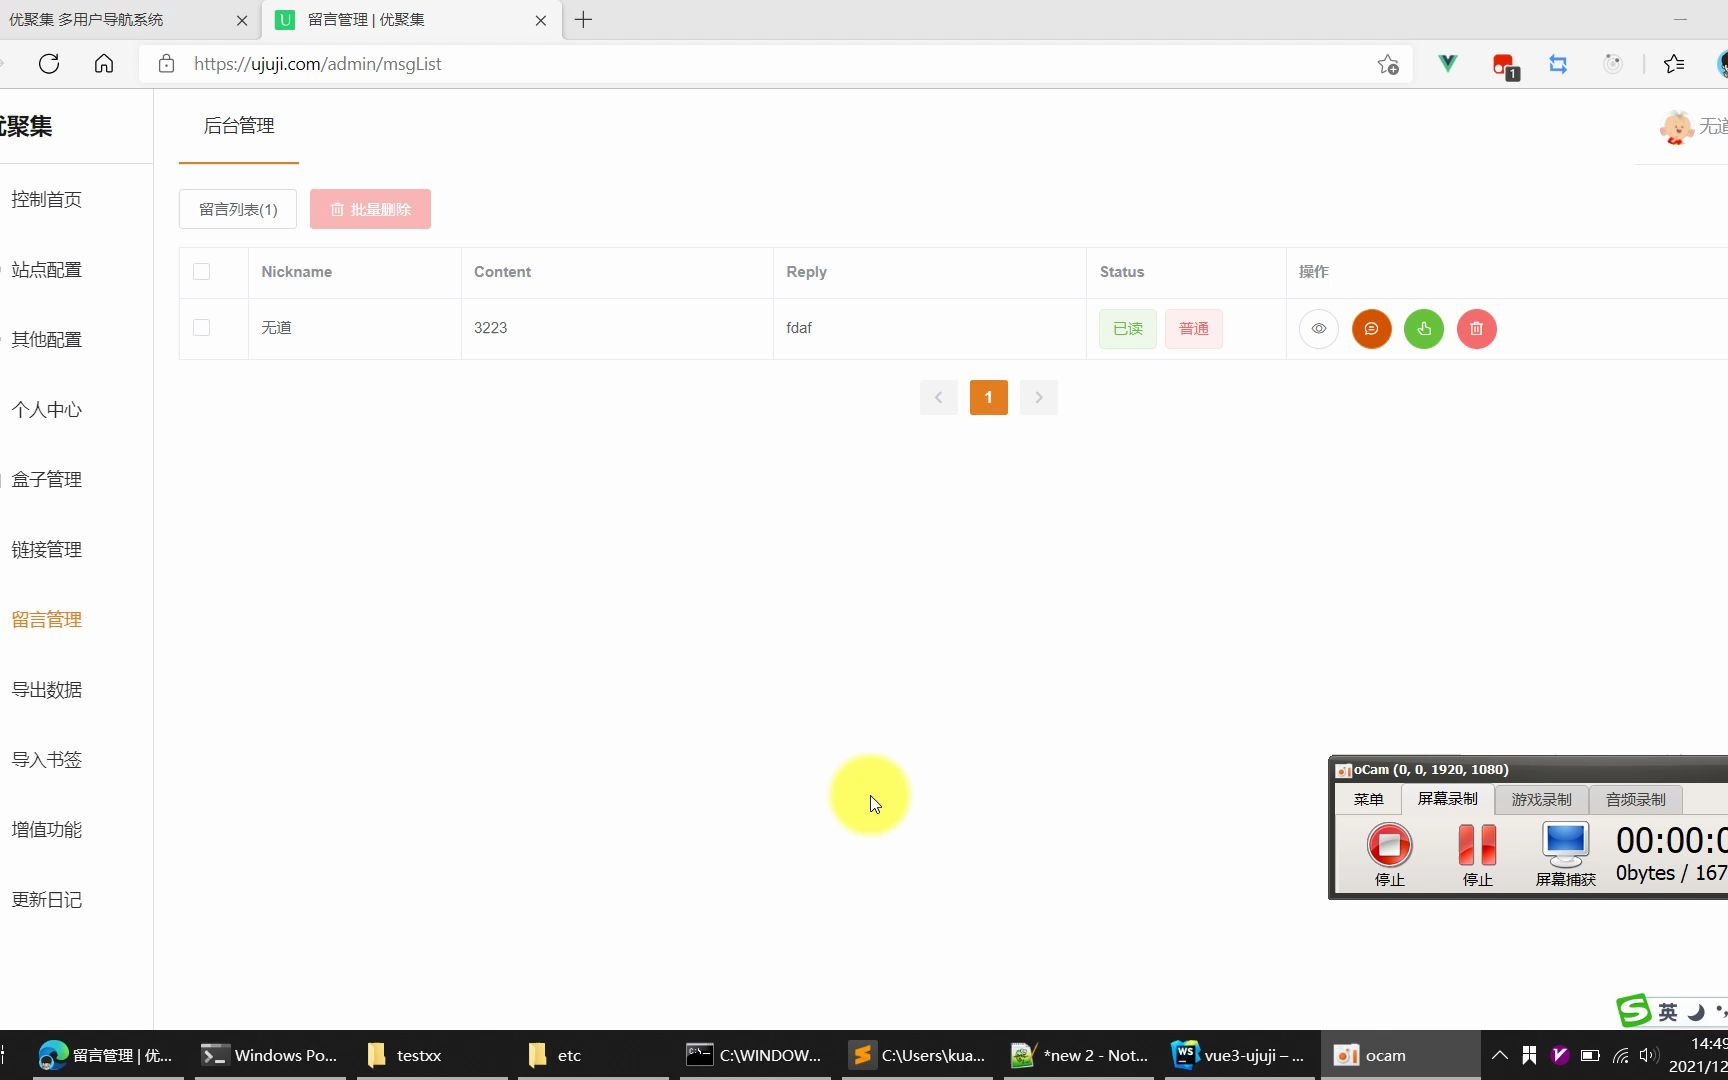Click the orange reply message icon
Image resolution: width=1728 pixels, height=1080 pixels.
[x=1371, y=328]
